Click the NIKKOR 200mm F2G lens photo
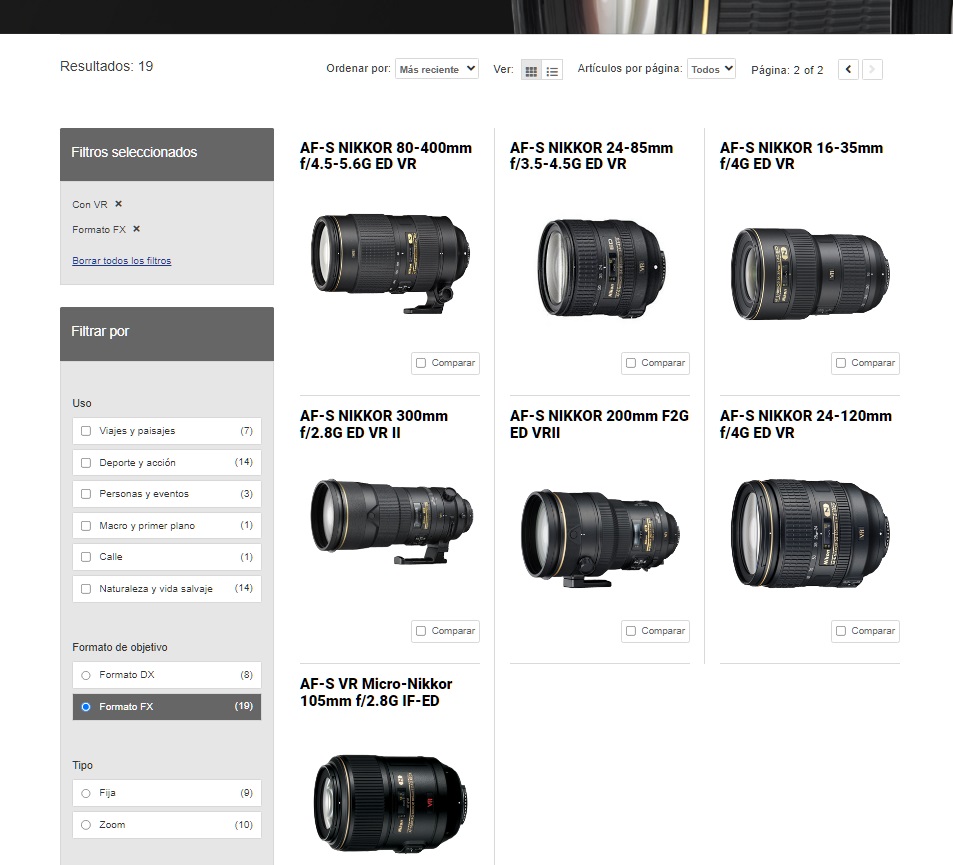The width and height of the screenshot is (953, 865). point(600,535)
